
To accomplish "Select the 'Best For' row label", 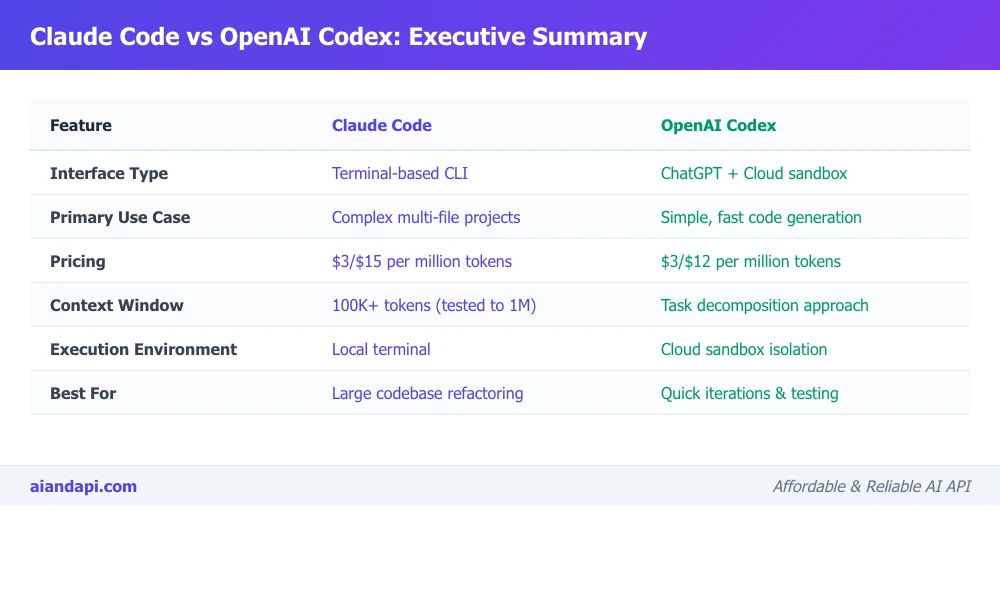I will pos(83,393).
